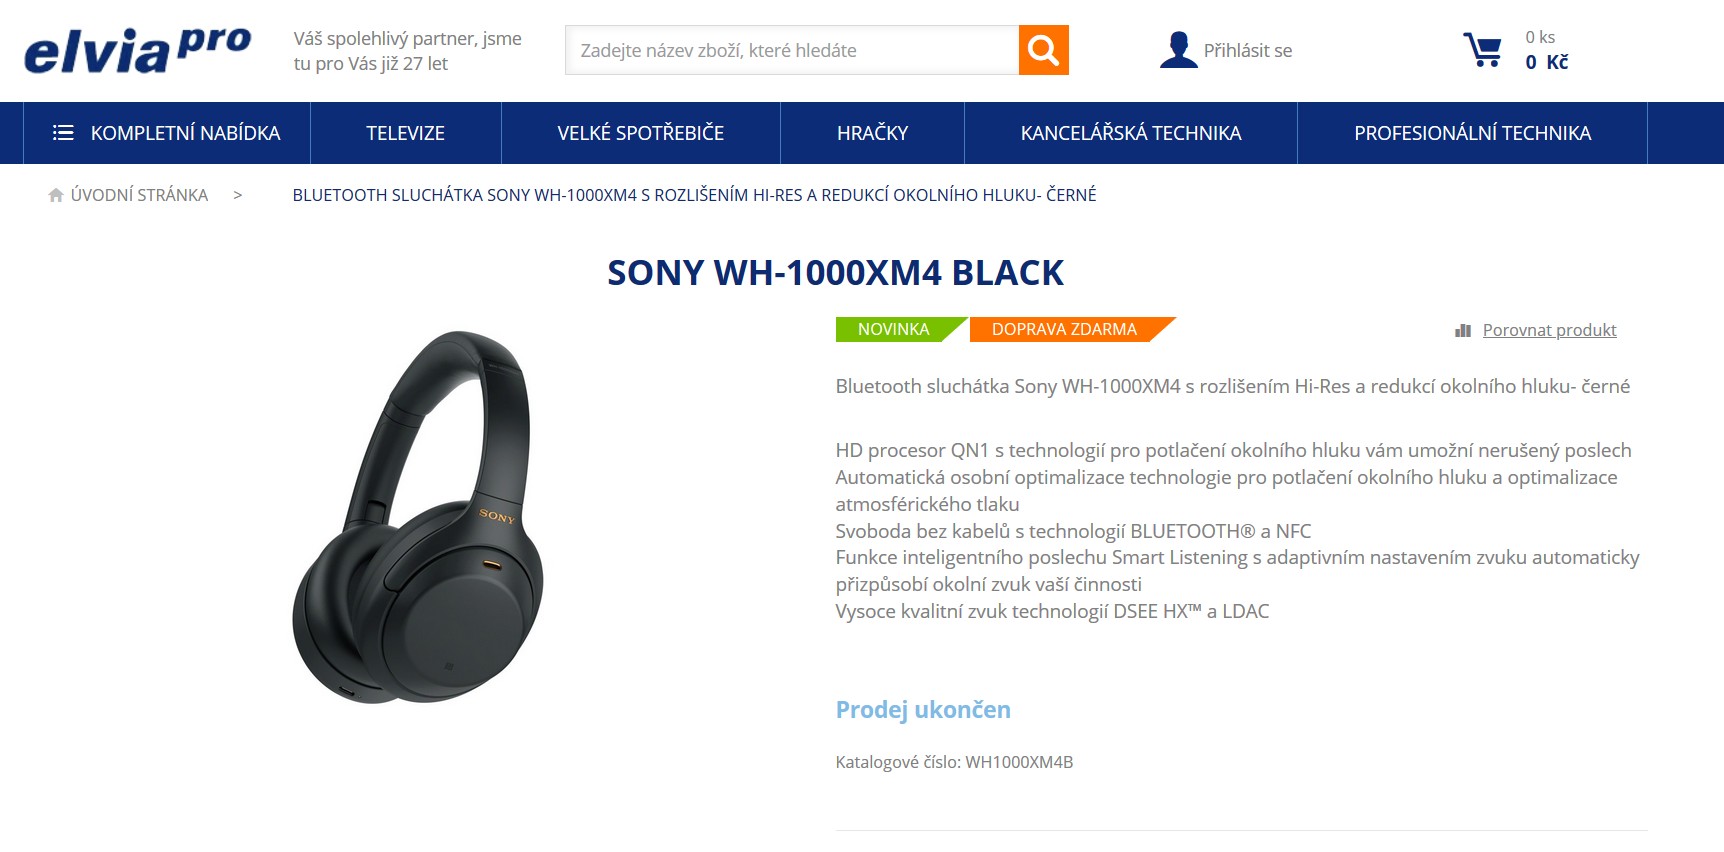Screen dimensions: 1724x852
Task: Open Velké spotřebiče category
Action: (640, 133)
